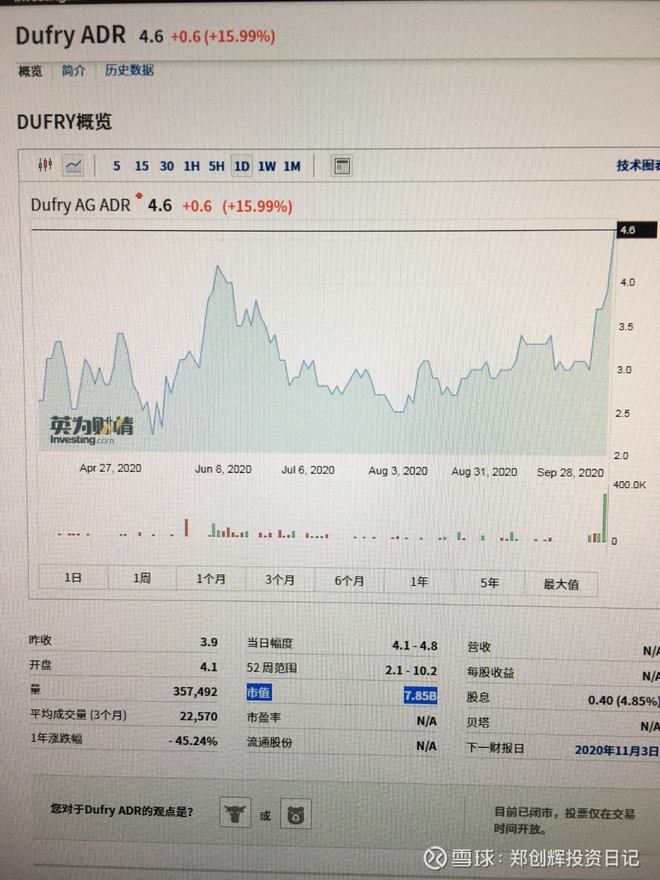The image size is (660, 880).
Task: Click the 市盈率 label
Action: (264, 717)
